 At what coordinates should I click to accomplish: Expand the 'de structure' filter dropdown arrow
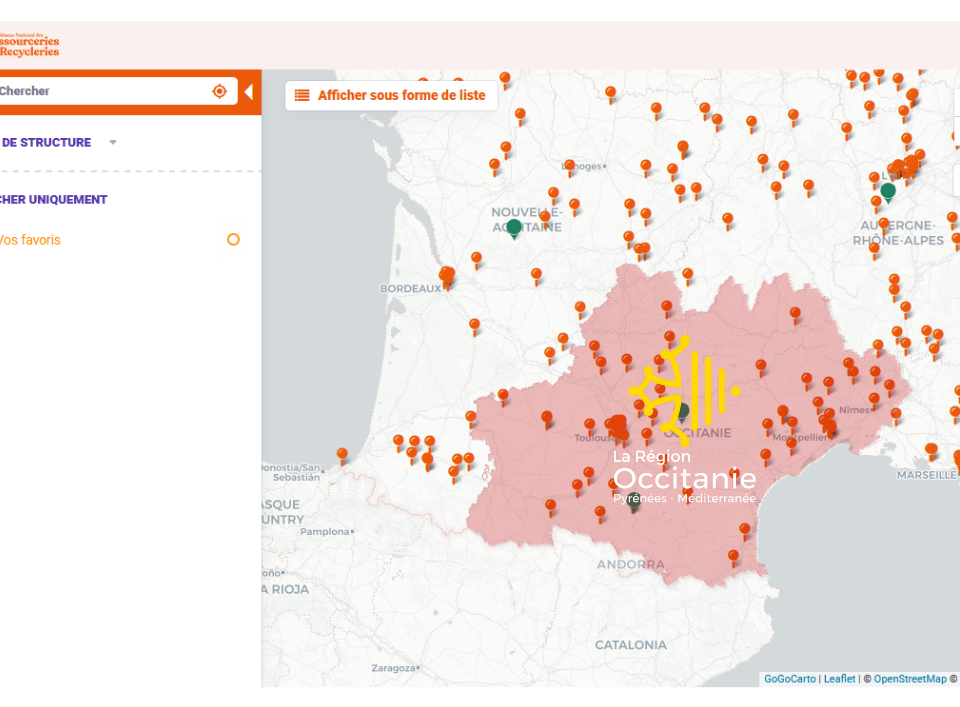(113, 143)
